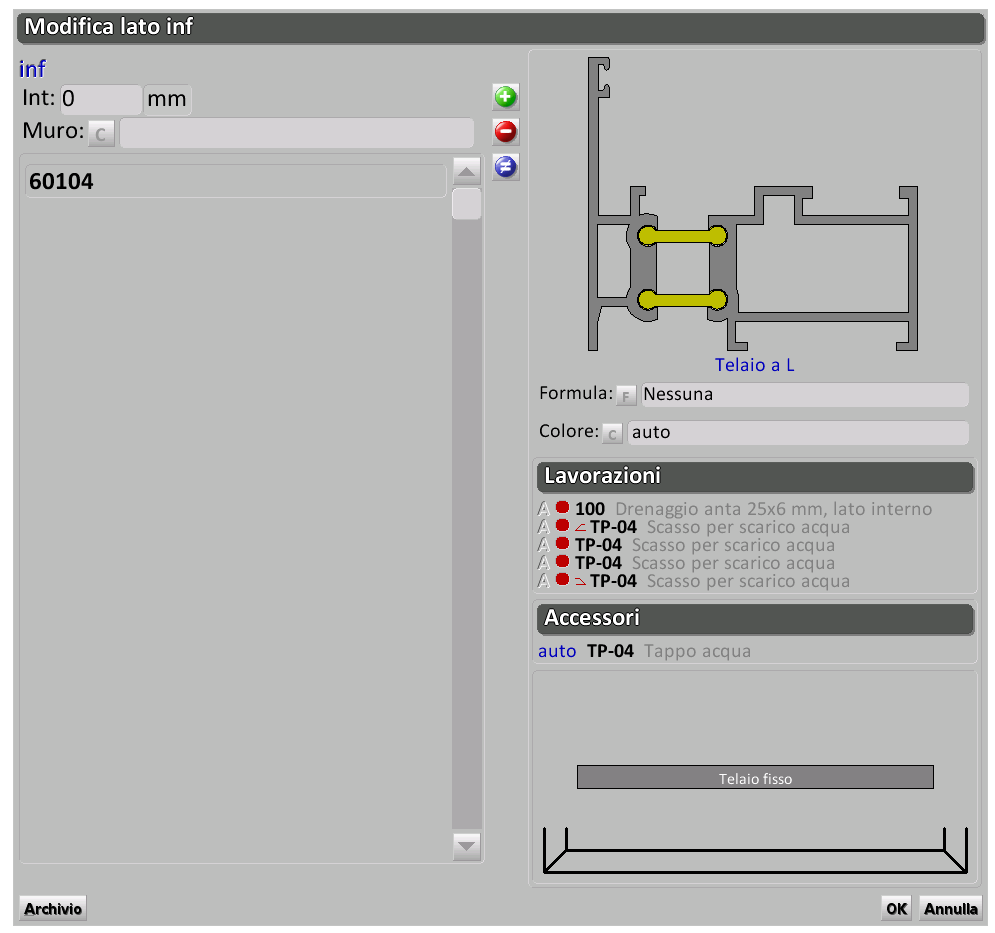Click the frame outline diagram at bottom
This screenshot has width=995, height=933.
pos(755,850)
